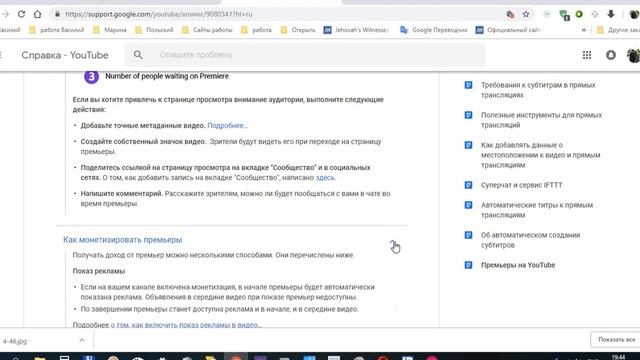640x360 pixels.
Task: Click the 'Показать все' downloads button
Action: tap(616, 340)
